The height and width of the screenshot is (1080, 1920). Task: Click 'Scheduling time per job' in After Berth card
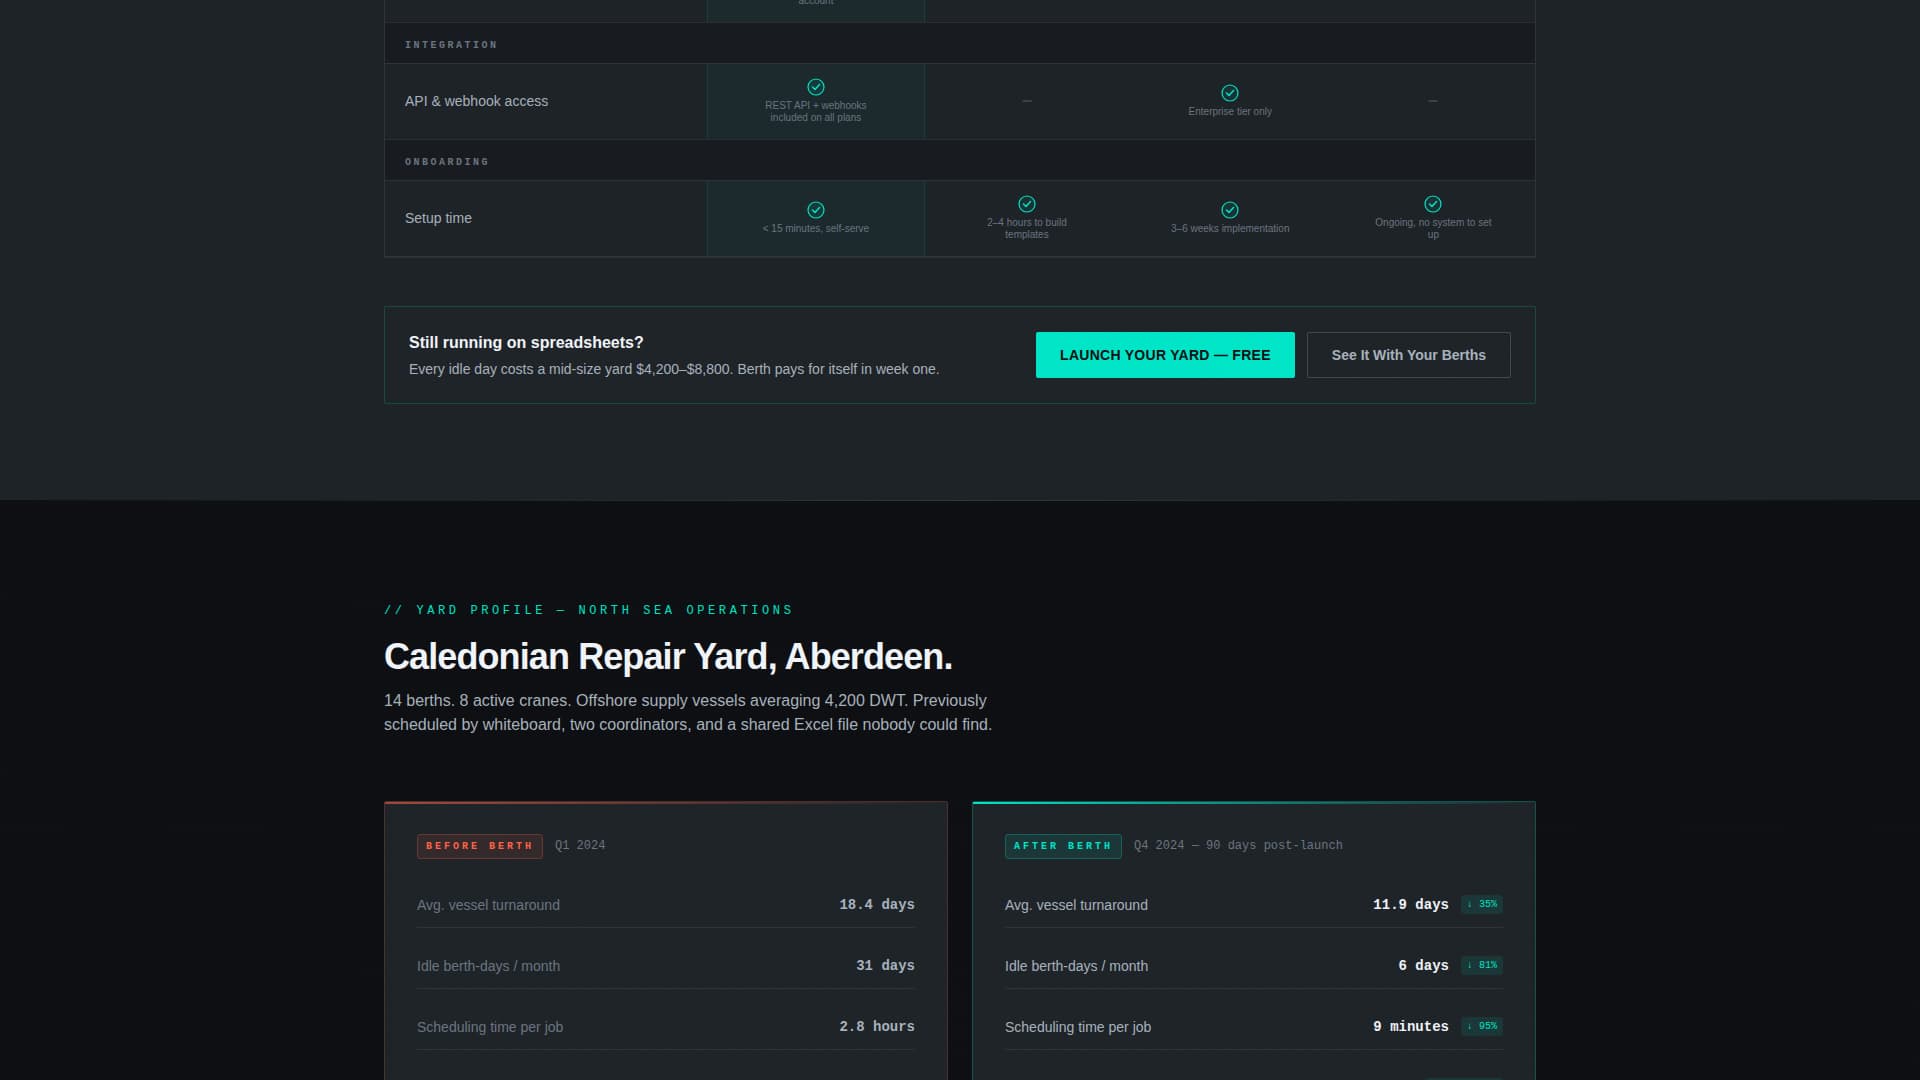(x=1078, y=1027)
